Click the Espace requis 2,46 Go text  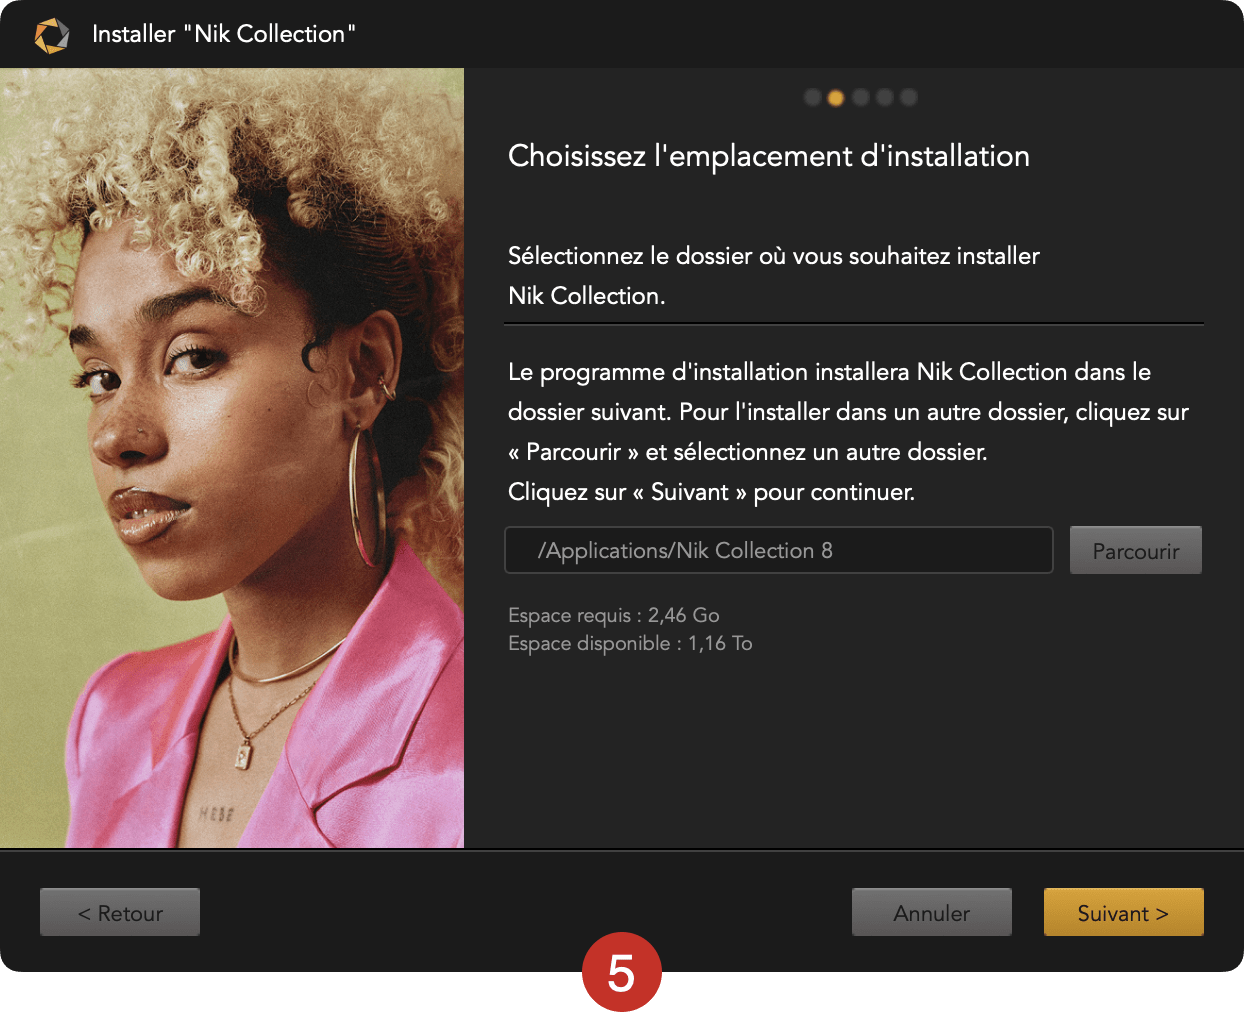614,615
